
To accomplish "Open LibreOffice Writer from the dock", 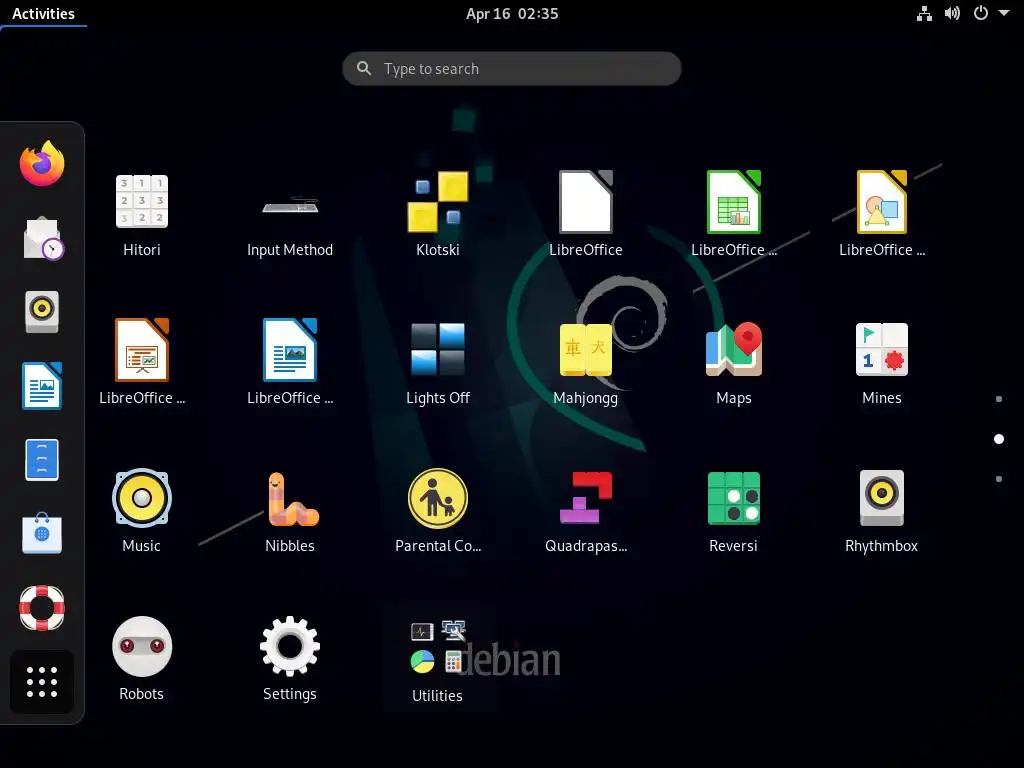I will (42, 385).
